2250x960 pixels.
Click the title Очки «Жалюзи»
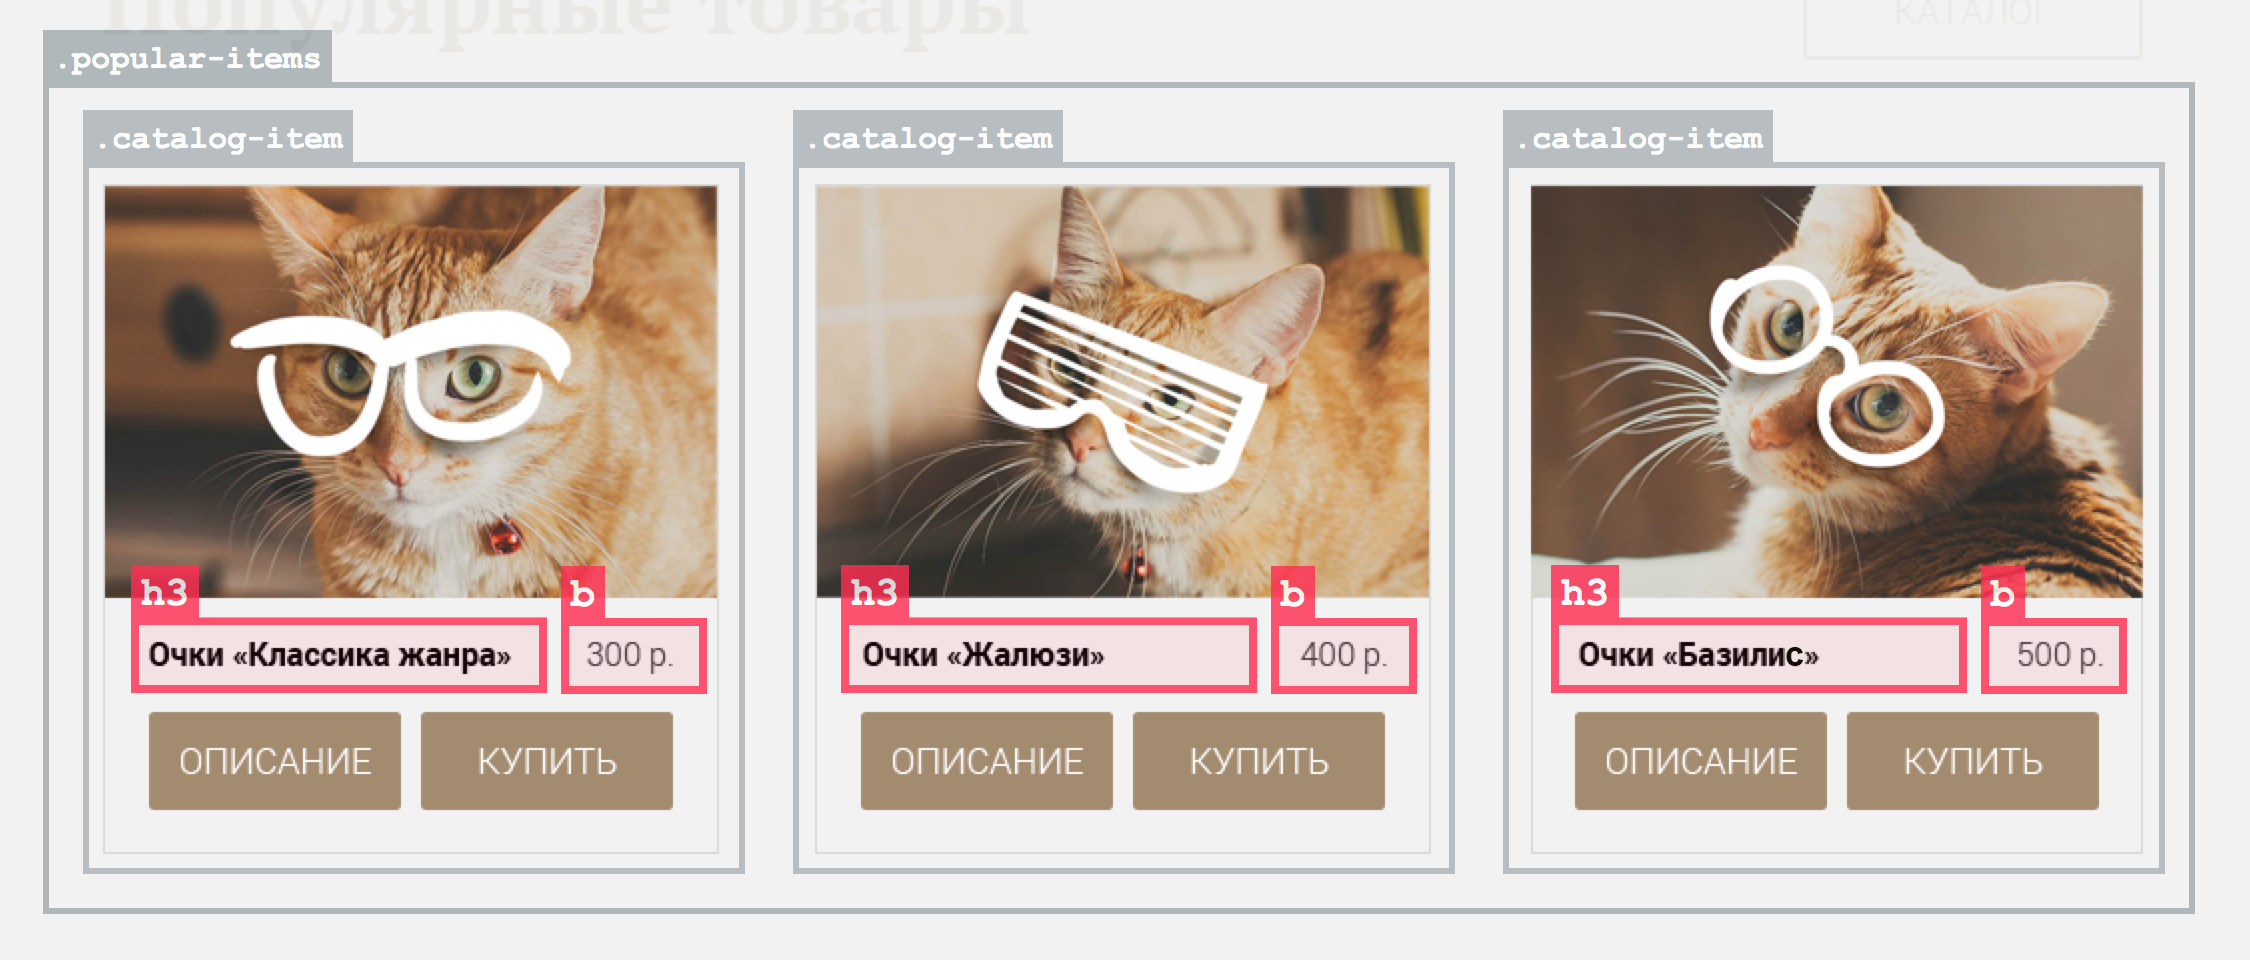coord(984,655)
